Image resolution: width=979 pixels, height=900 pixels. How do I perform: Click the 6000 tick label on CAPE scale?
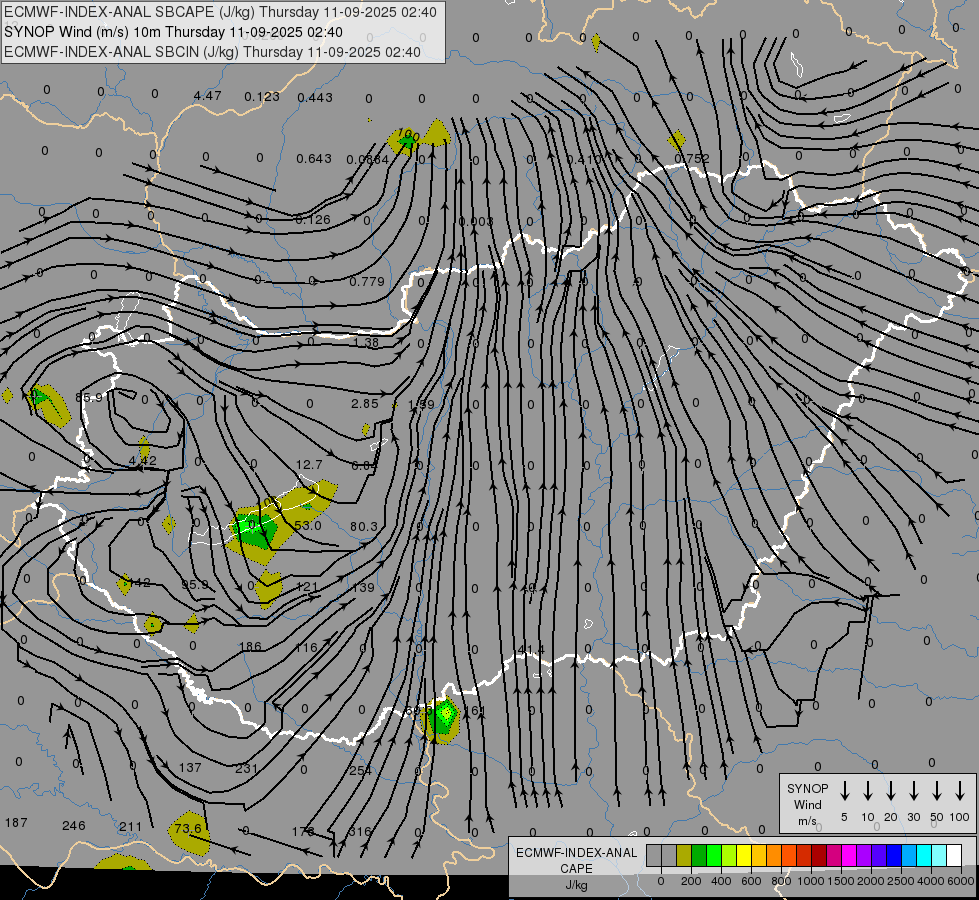(x=960, y=881)
